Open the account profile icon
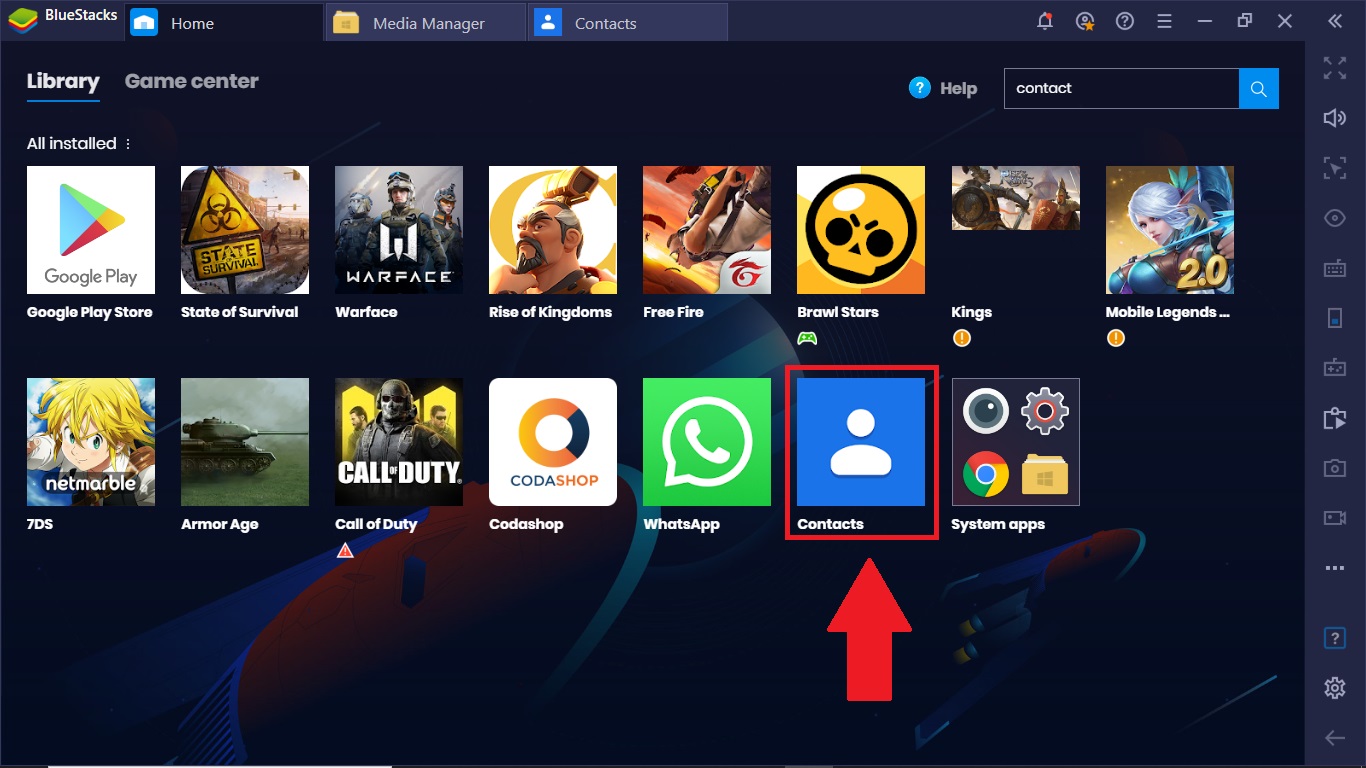Screen dimensions: 1366x768 1085,21
